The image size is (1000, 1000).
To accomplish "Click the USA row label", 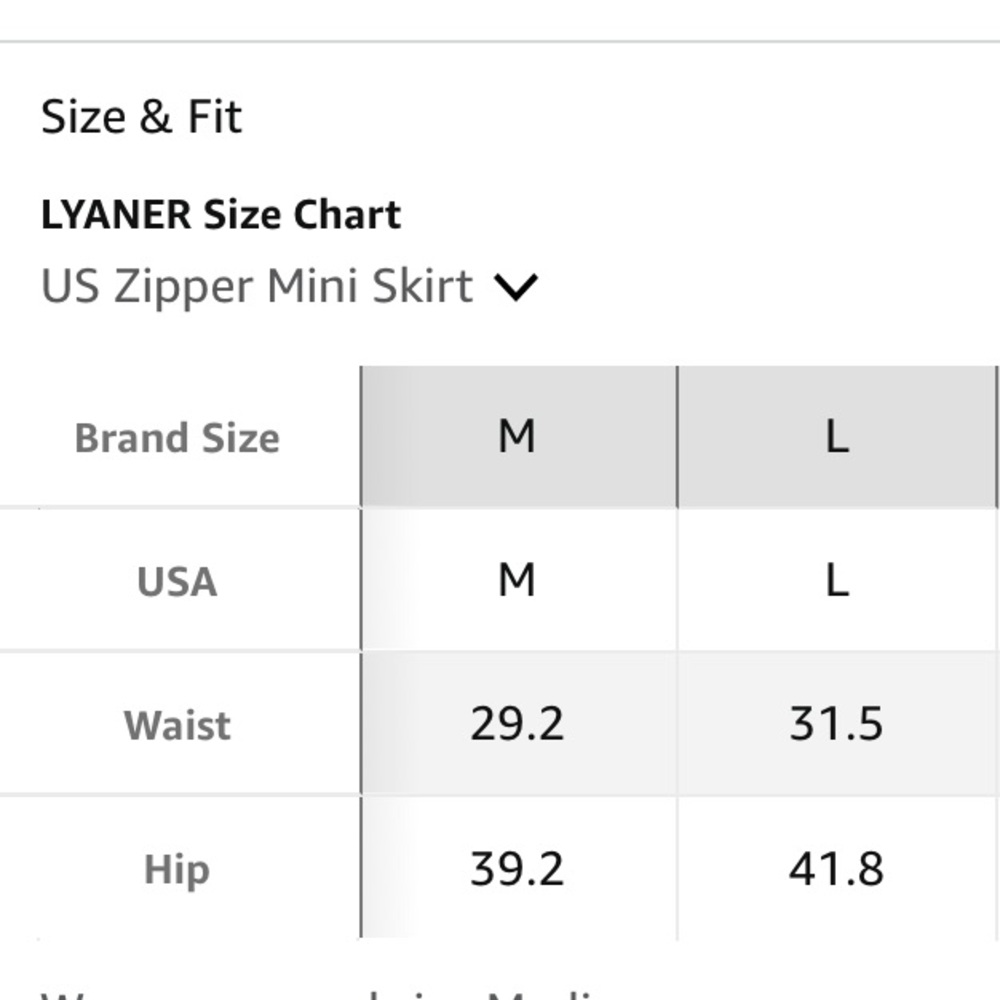I will (x=177, y=582).
